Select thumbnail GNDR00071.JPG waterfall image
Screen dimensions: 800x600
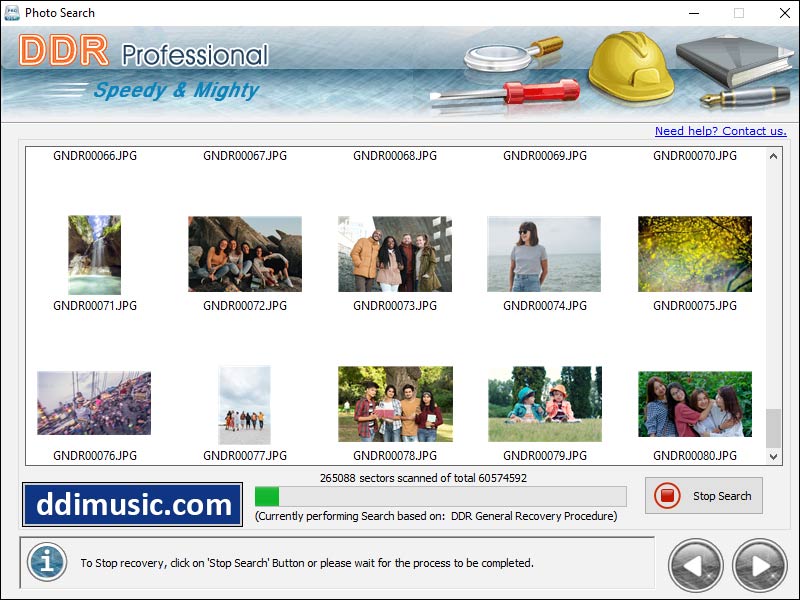pos(95,253)
